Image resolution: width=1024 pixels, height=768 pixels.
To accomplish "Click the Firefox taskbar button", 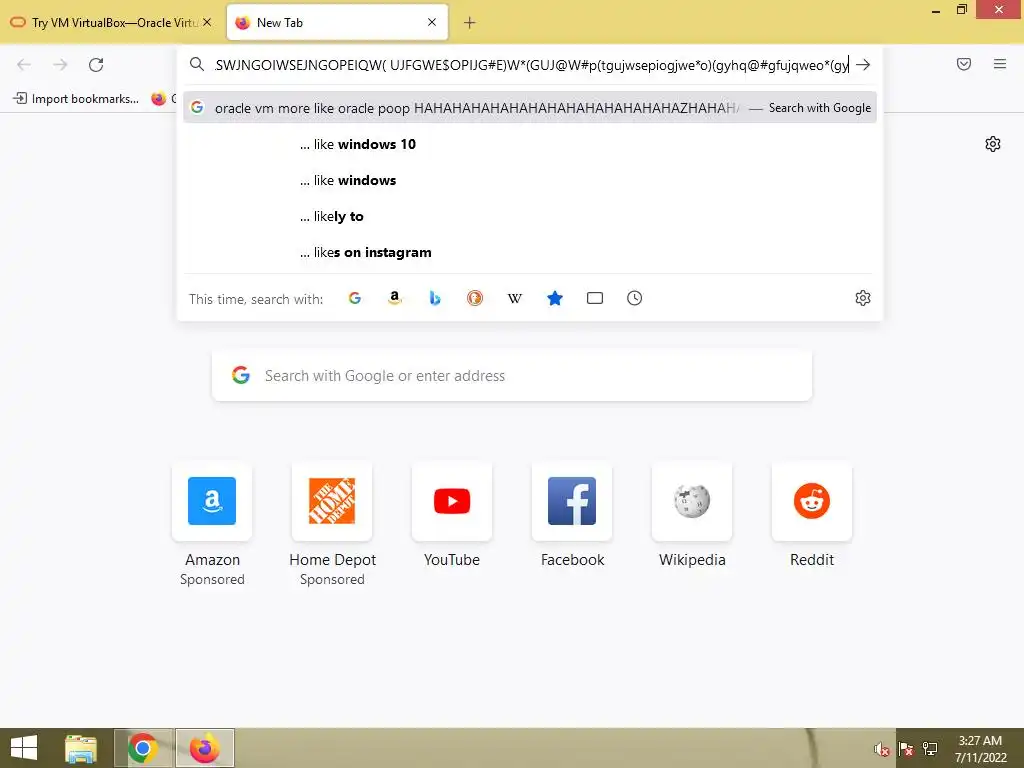I will pos(205,748).
